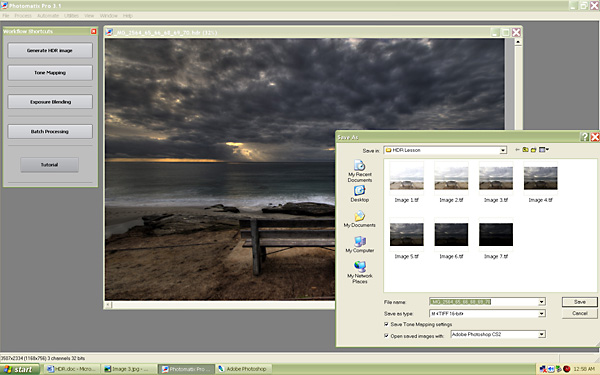The height and width of the screenshot is (375, 600).
Task: Open the Windows Start menu
Action: pos(20,369)
